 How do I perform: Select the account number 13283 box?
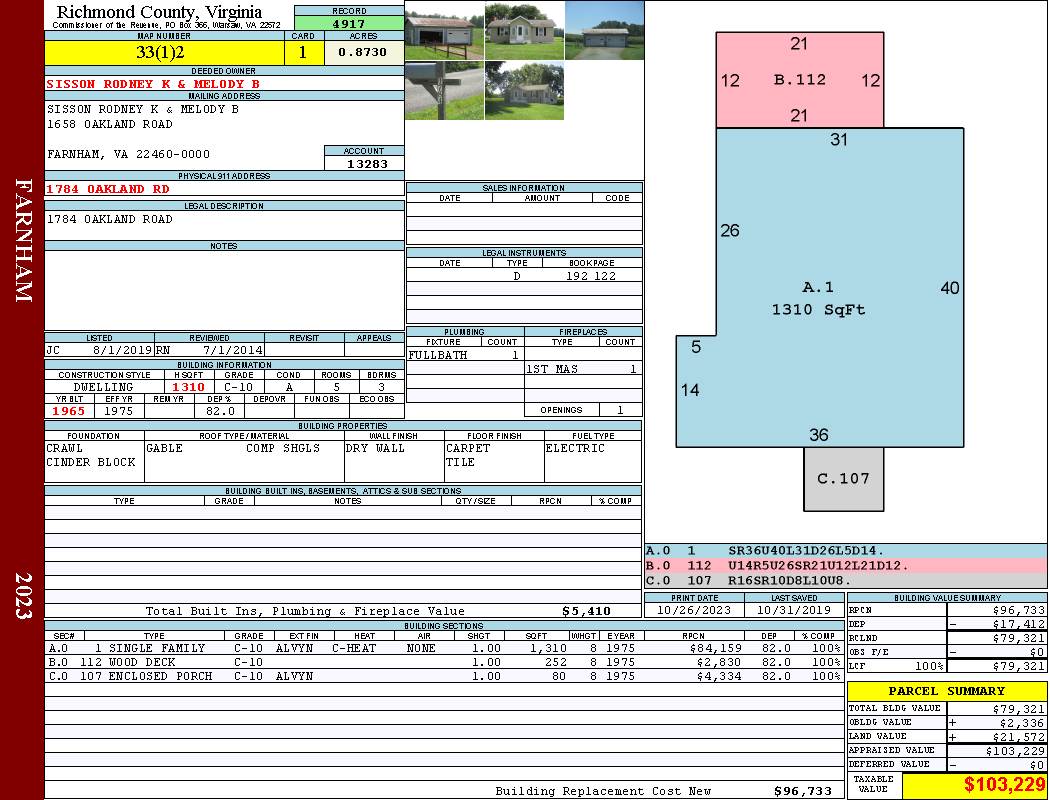click(x=364, y=164)
